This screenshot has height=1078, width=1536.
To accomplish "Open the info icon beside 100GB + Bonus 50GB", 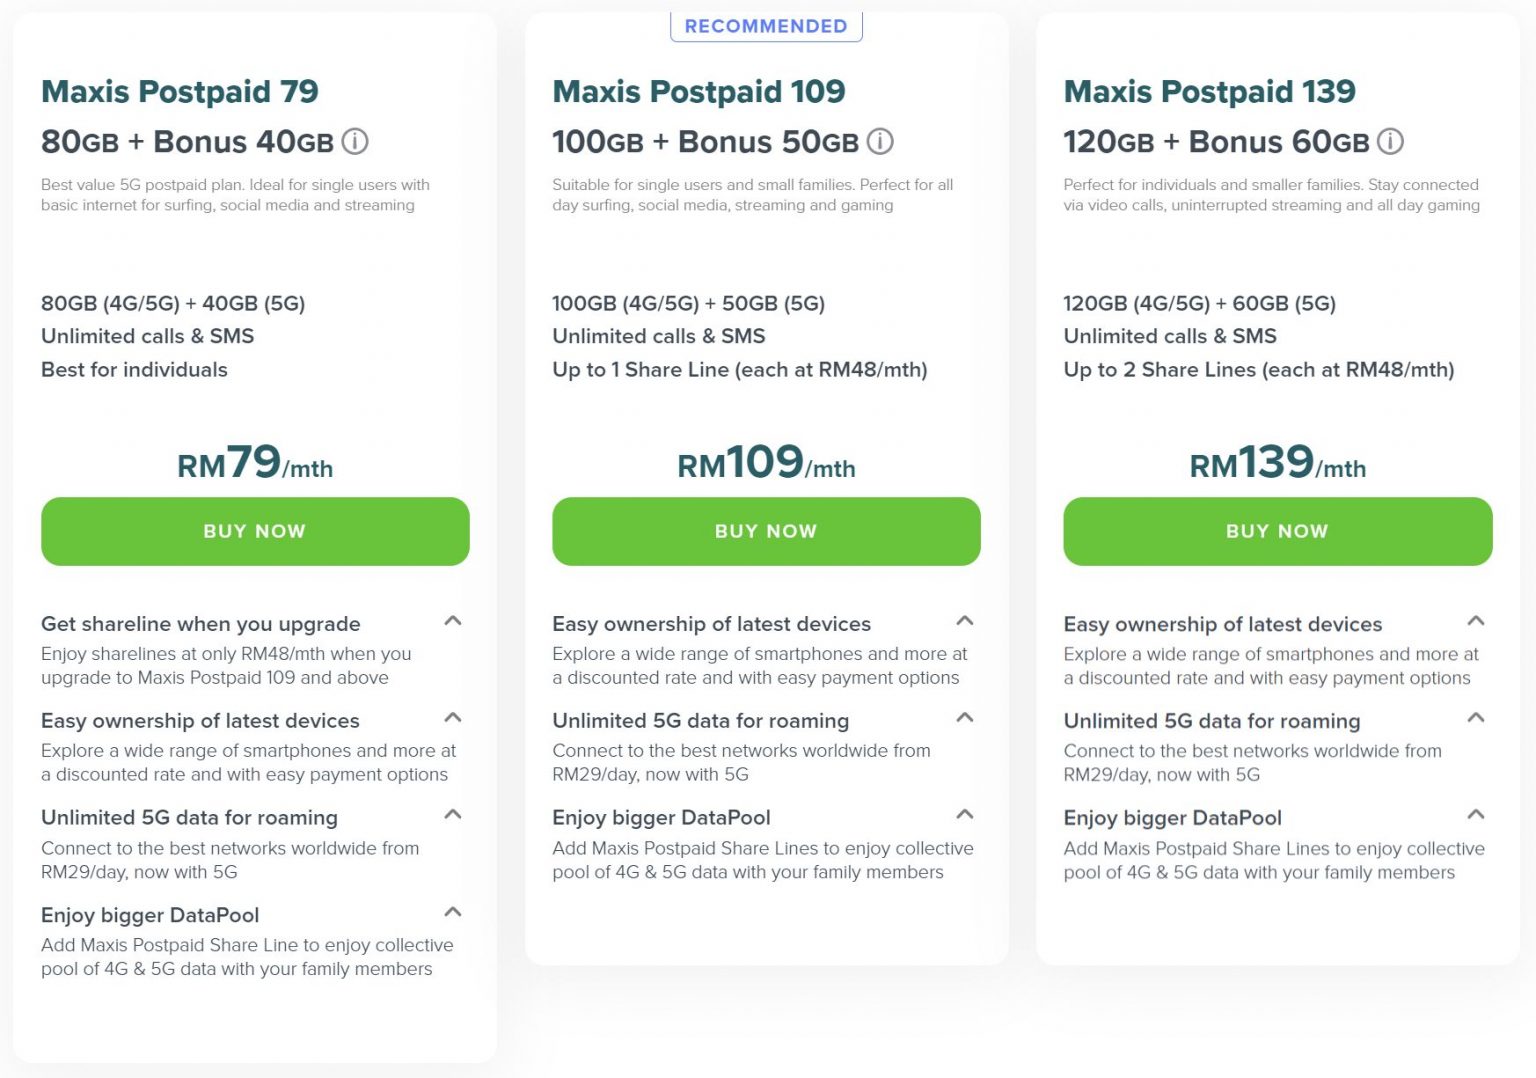I will [879, 142].
